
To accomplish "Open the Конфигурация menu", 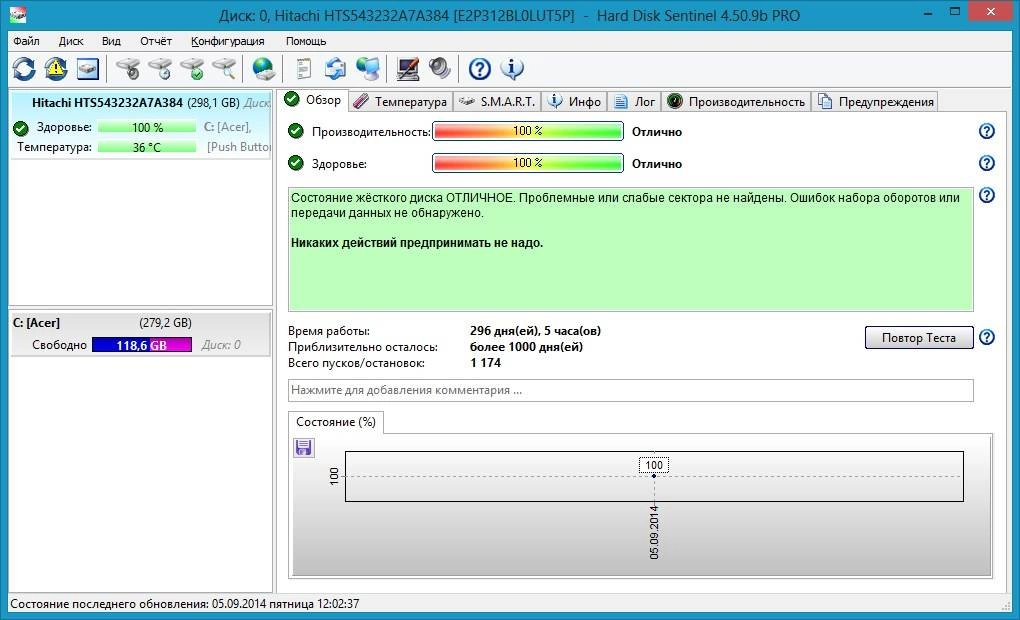I will click(228, 41).
